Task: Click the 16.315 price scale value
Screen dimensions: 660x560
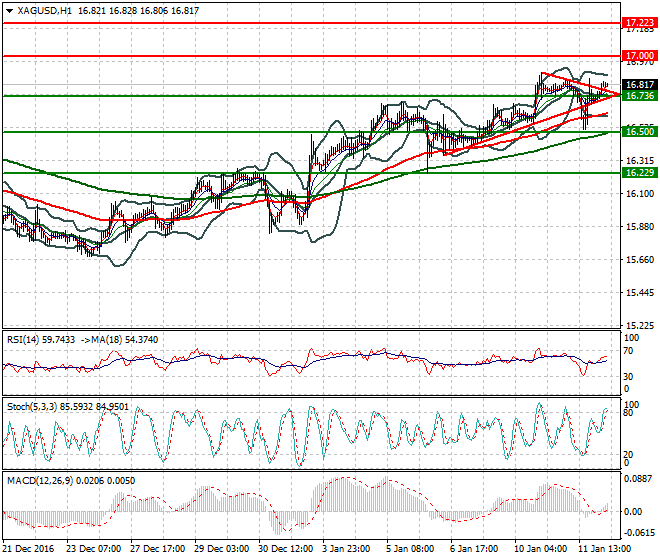Action: (x=640, y=161)
